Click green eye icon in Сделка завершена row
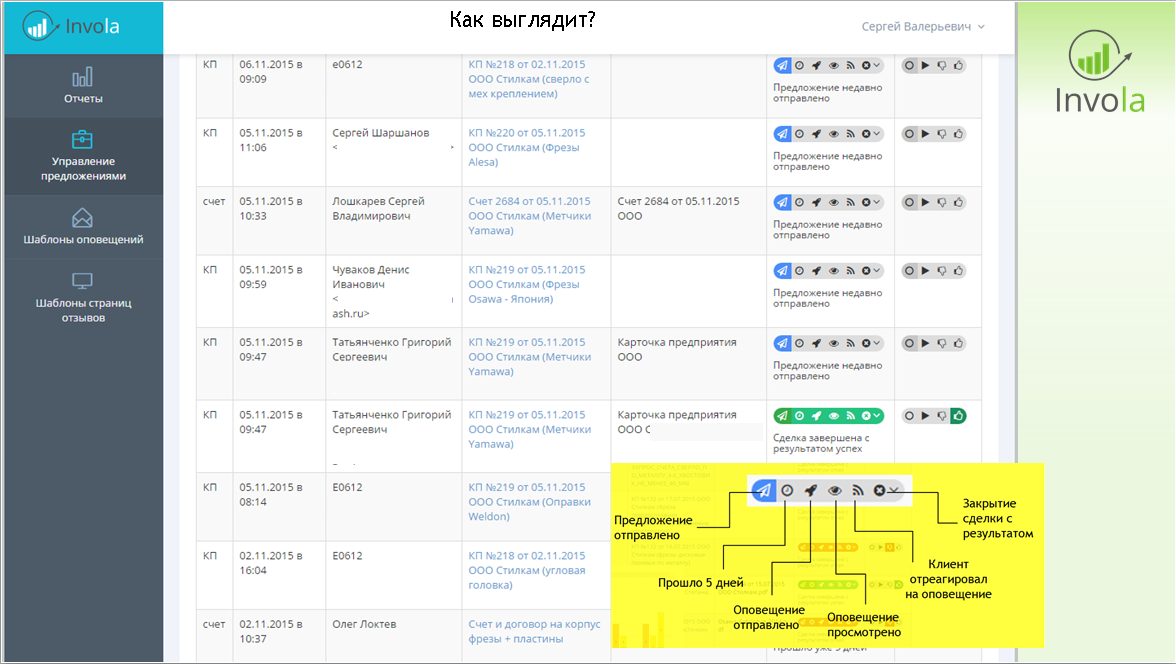 833,416
